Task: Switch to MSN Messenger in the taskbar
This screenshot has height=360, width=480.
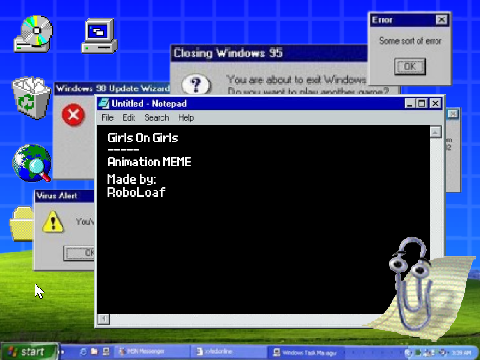Action: (x=152, y=352)
